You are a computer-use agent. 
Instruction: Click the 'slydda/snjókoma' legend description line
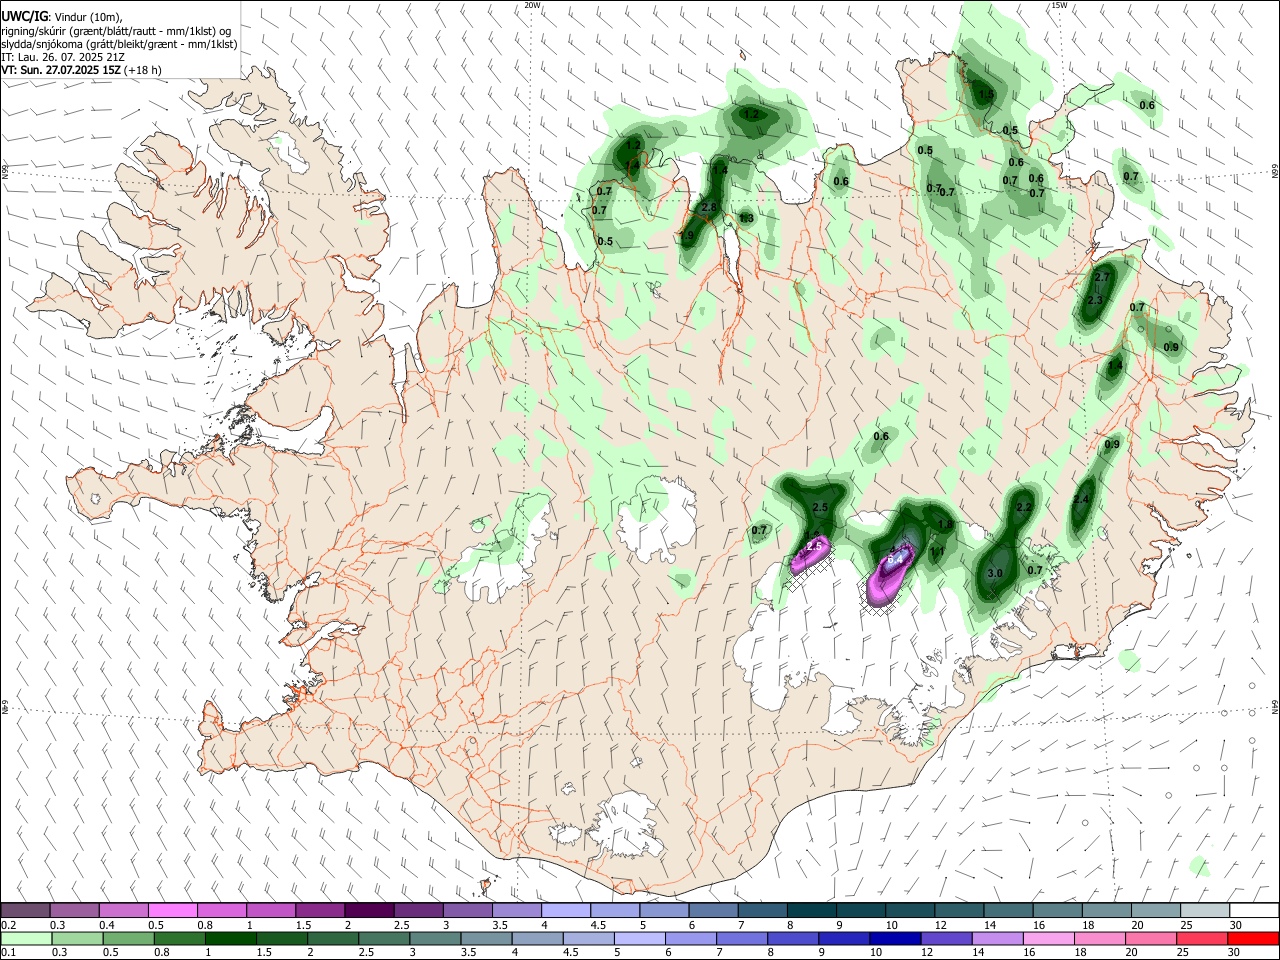click(x=119, y=44)
